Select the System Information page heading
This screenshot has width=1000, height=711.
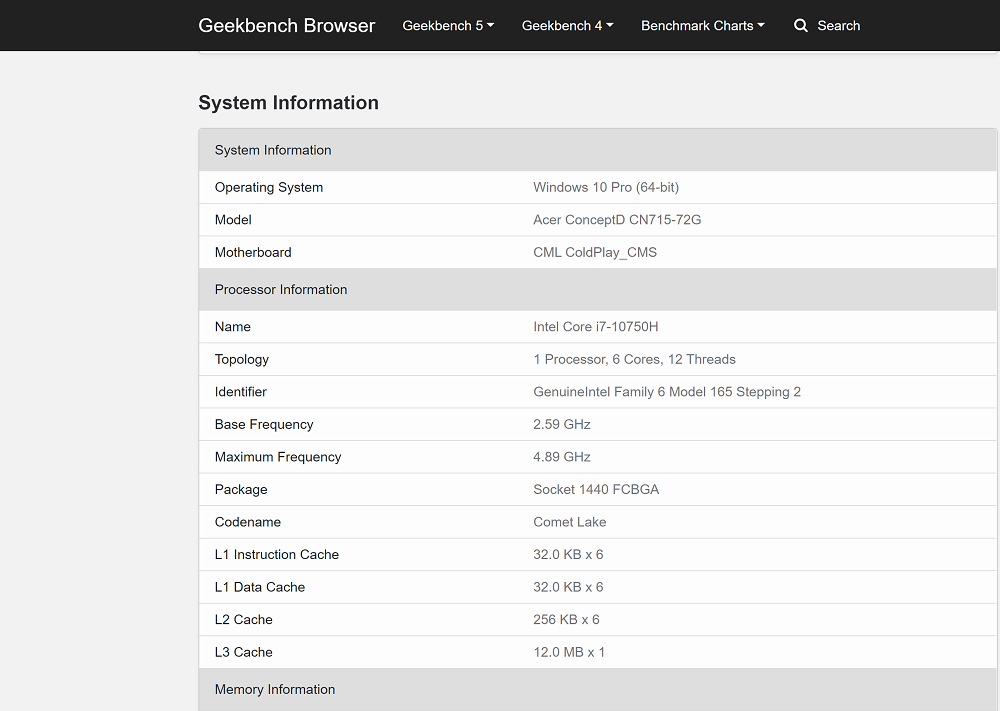pyautogui.click(x=288, y=103)
